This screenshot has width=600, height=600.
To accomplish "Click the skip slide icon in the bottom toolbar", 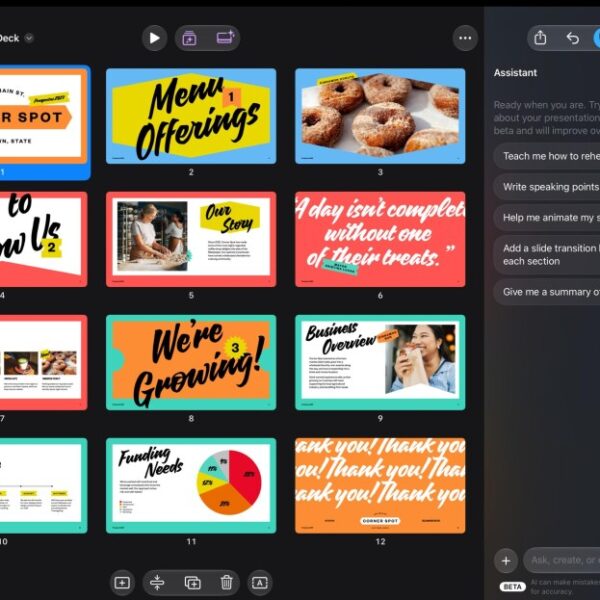I will tap(157, 583).
